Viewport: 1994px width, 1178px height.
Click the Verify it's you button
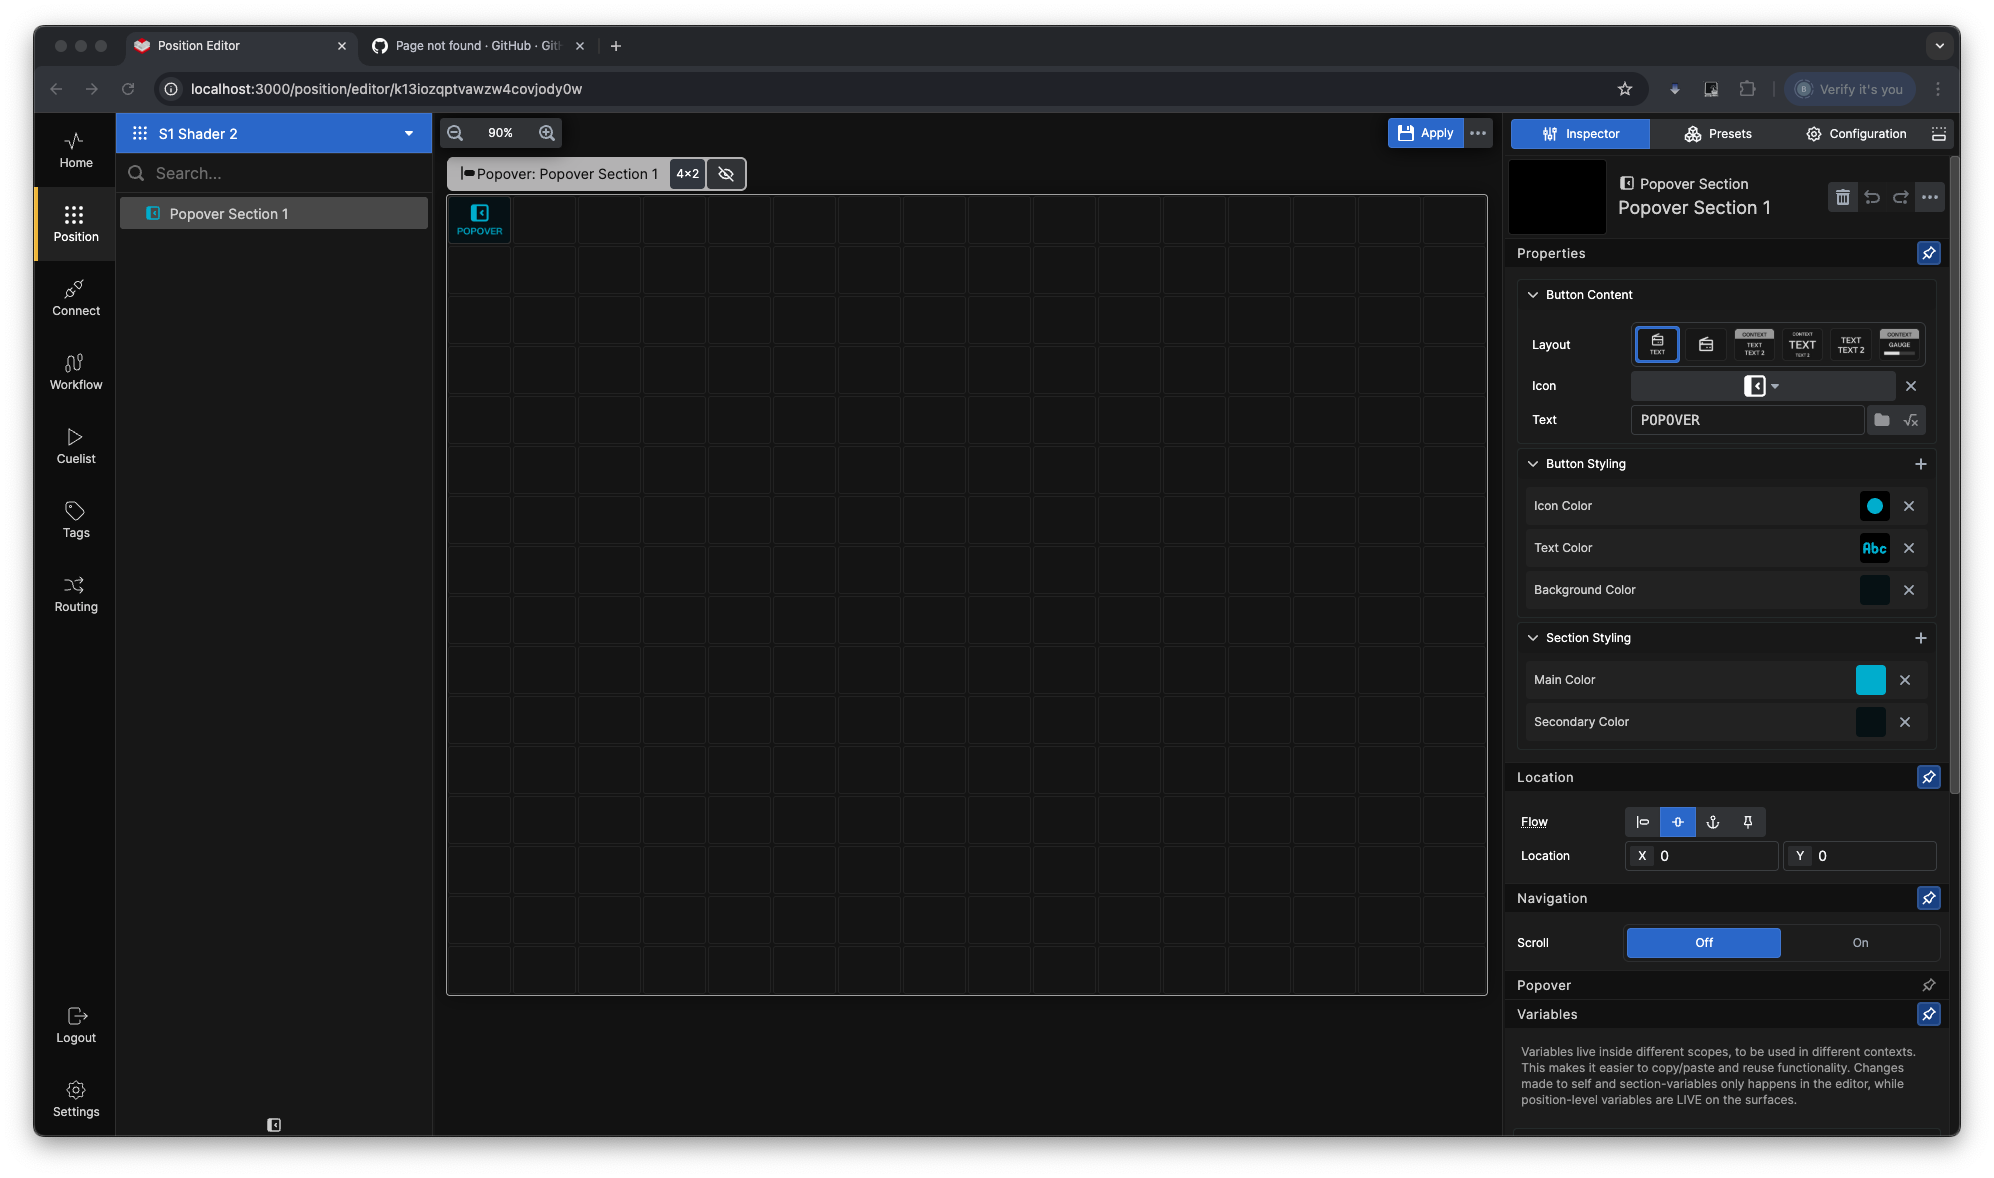point(1850,89)
